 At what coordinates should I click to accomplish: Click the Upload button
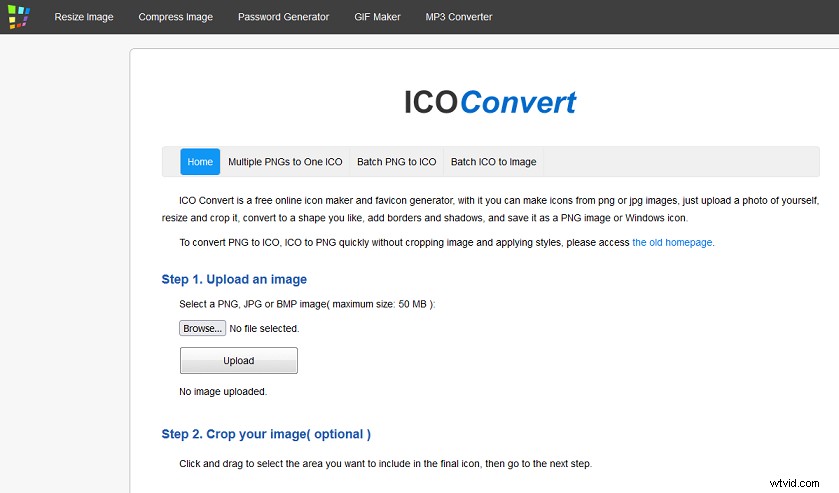[x=239, y=360]
